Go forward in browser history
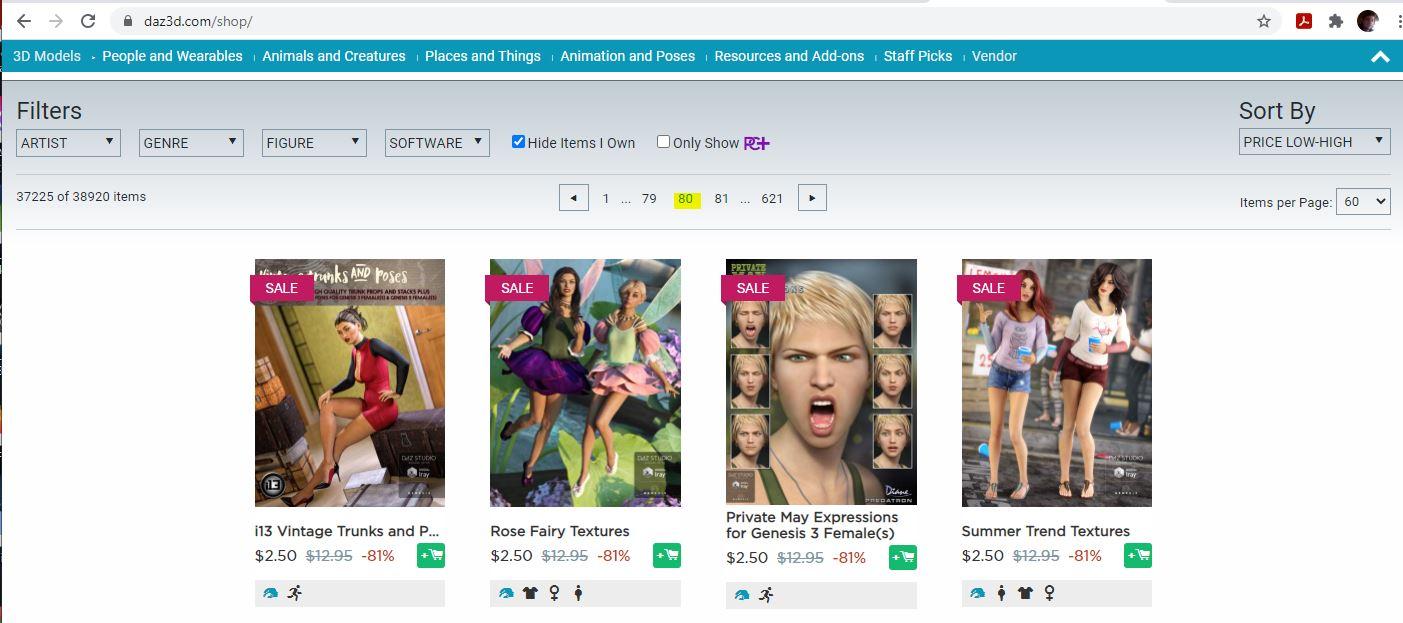Image resolution: width=1403 pixels, height=623 pixels. coord(56,21)
